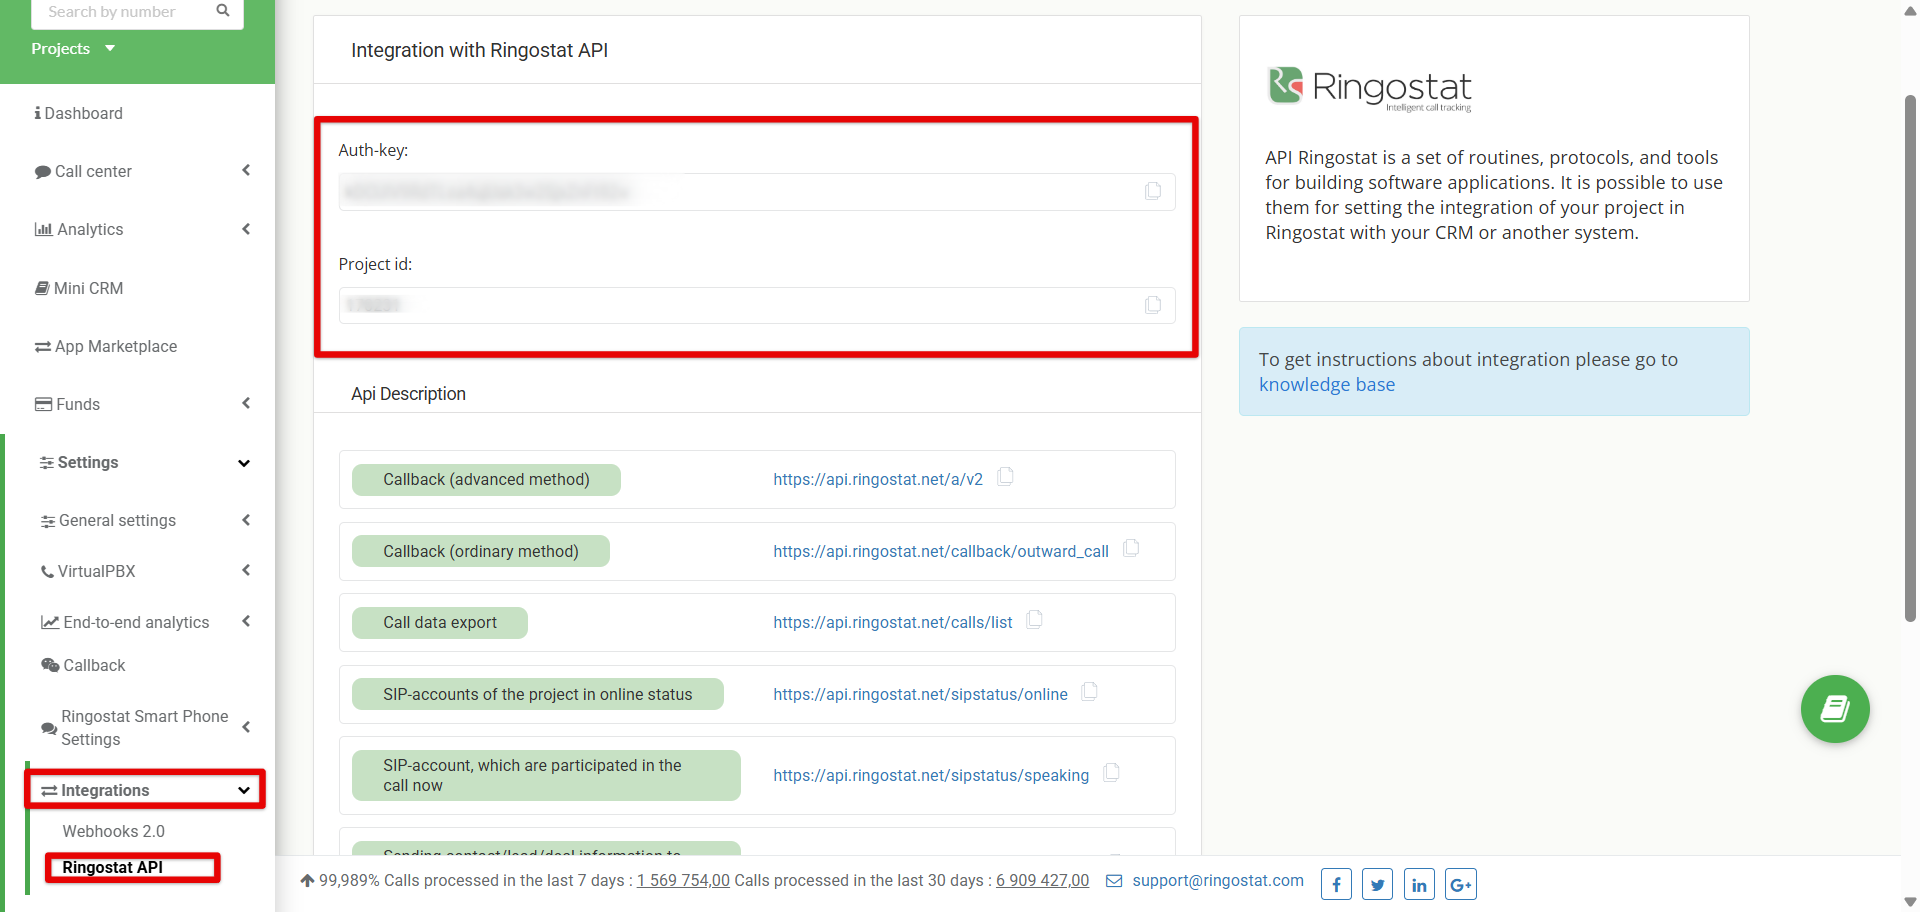Open the calls/list API link

tap(893, 623)
